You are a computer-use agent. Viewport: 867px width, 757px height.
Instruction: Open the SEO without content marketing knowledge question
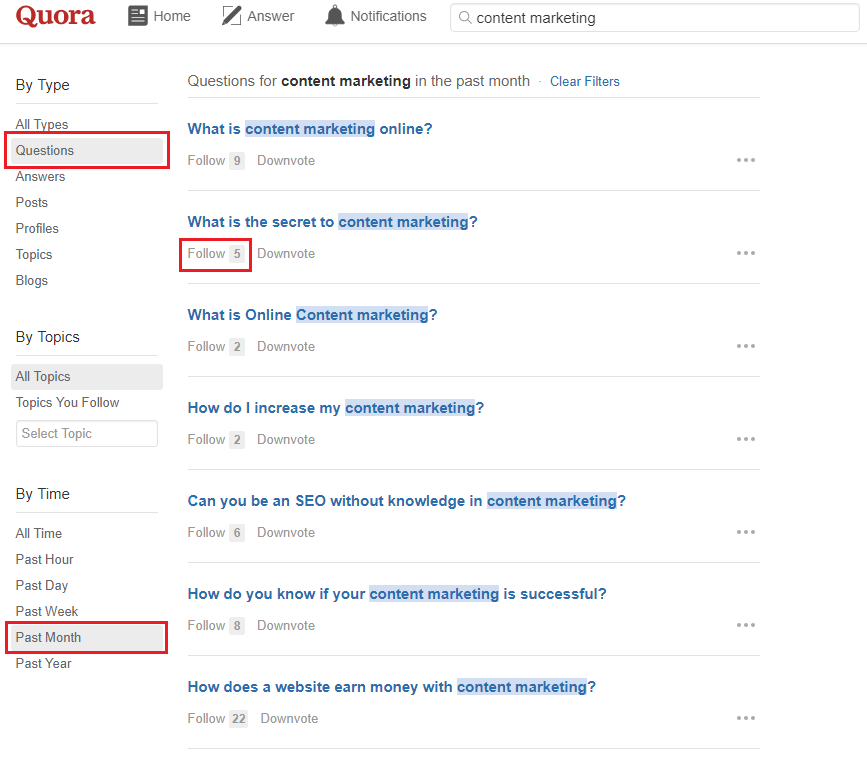pyautogui.click(x=406, y=500)
